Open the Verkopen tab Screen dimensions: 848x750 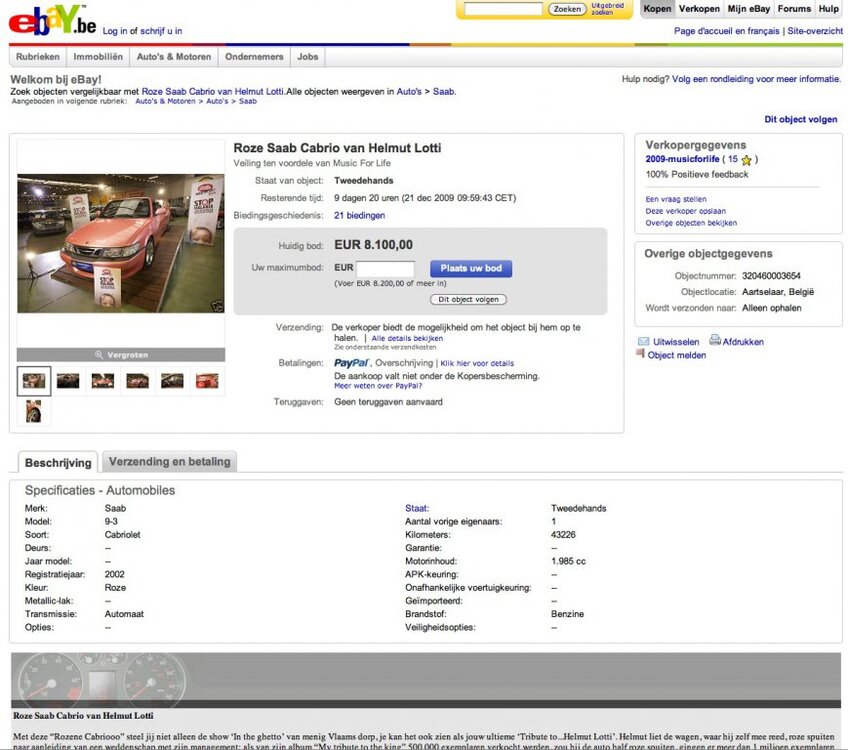coord(699,9)
